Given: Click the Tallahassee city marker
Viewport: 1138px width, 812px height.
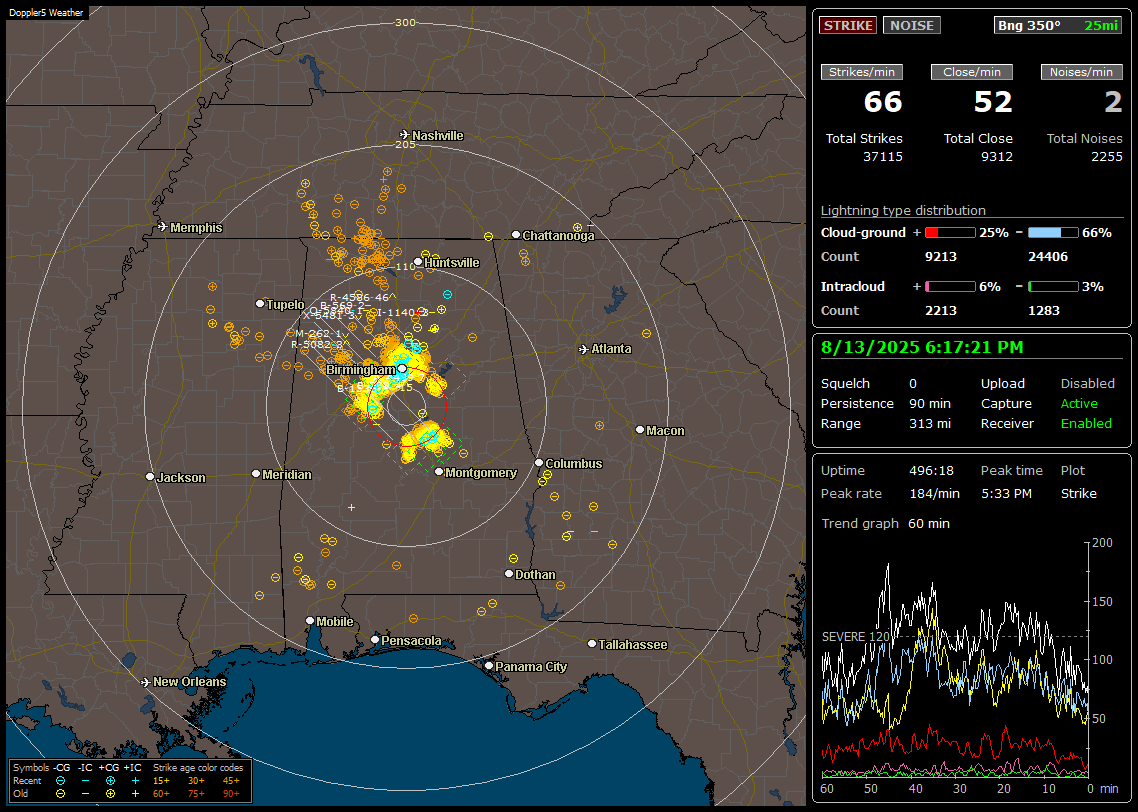Looking at the screenshot, I should pos(592,644).
